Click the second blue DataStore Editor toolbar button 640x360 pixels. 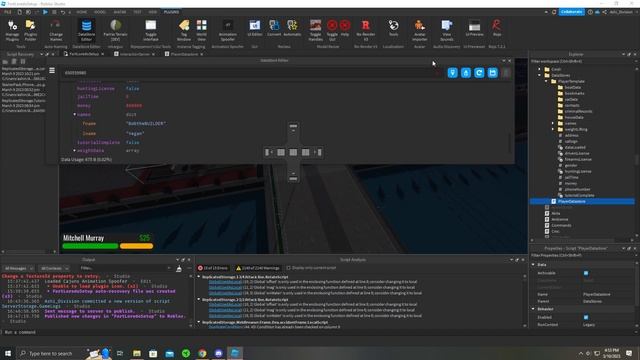[x=466, y=73]
